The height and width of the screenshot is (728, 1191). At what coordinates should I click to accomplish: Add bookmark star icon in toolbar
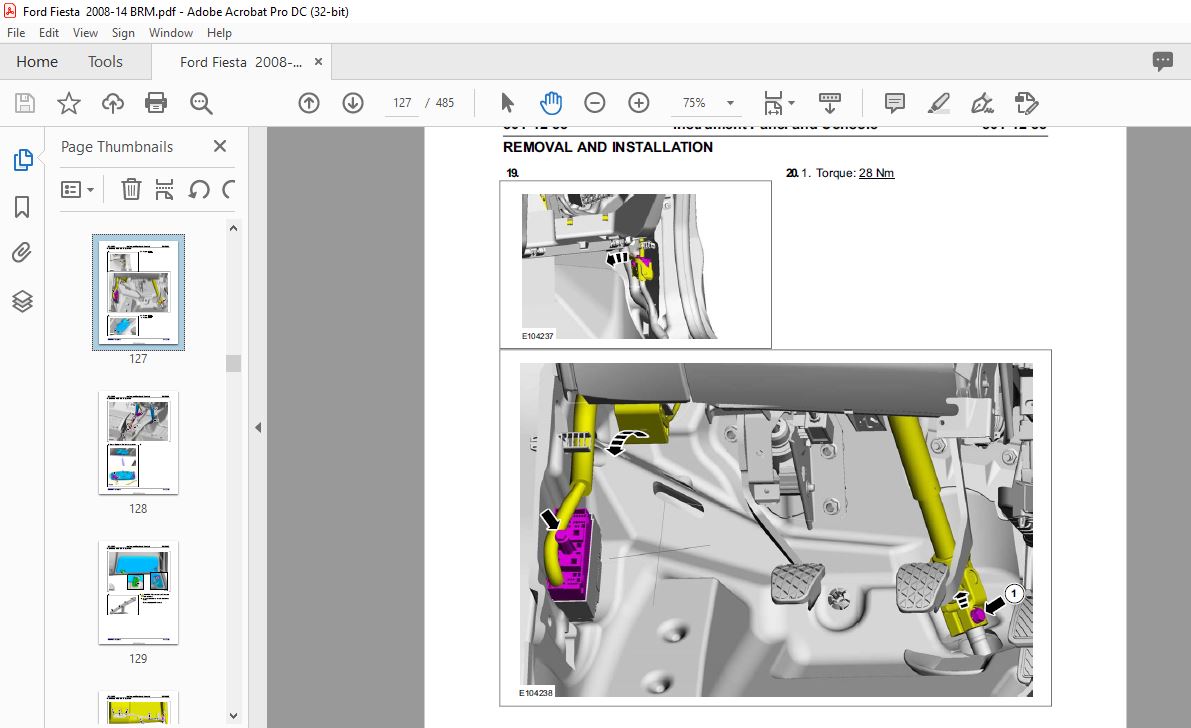pyautogui.click(x=69, y=103)
